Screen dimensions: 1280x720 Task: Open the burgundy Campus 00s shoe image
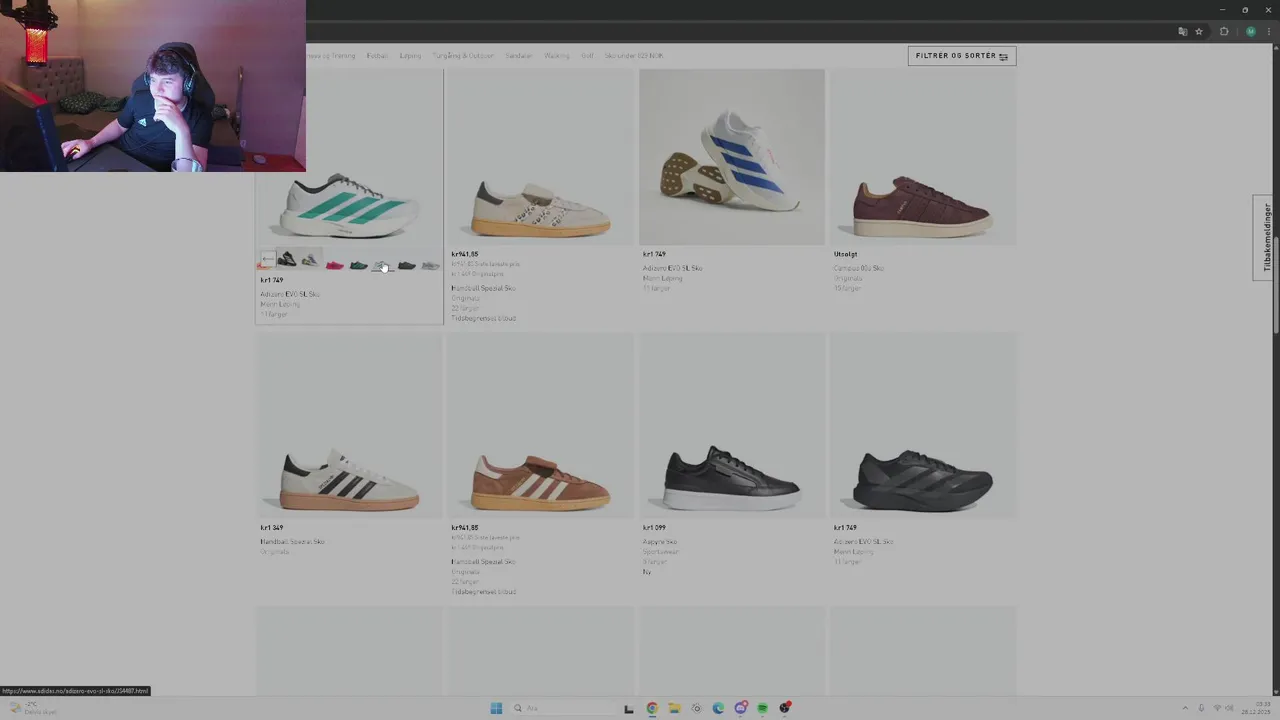coord(922,157)
